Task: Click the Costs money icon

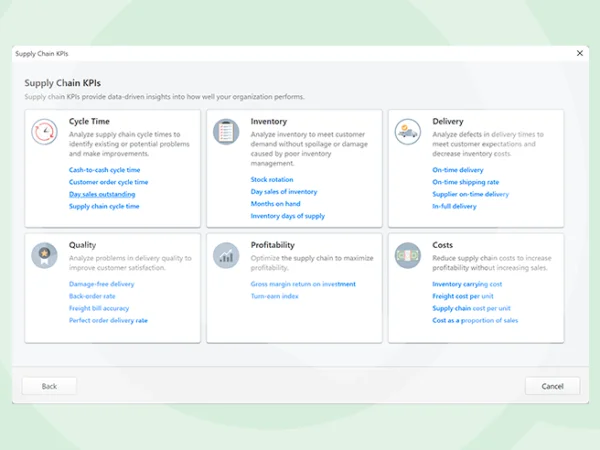Action: tap(407, 255)
